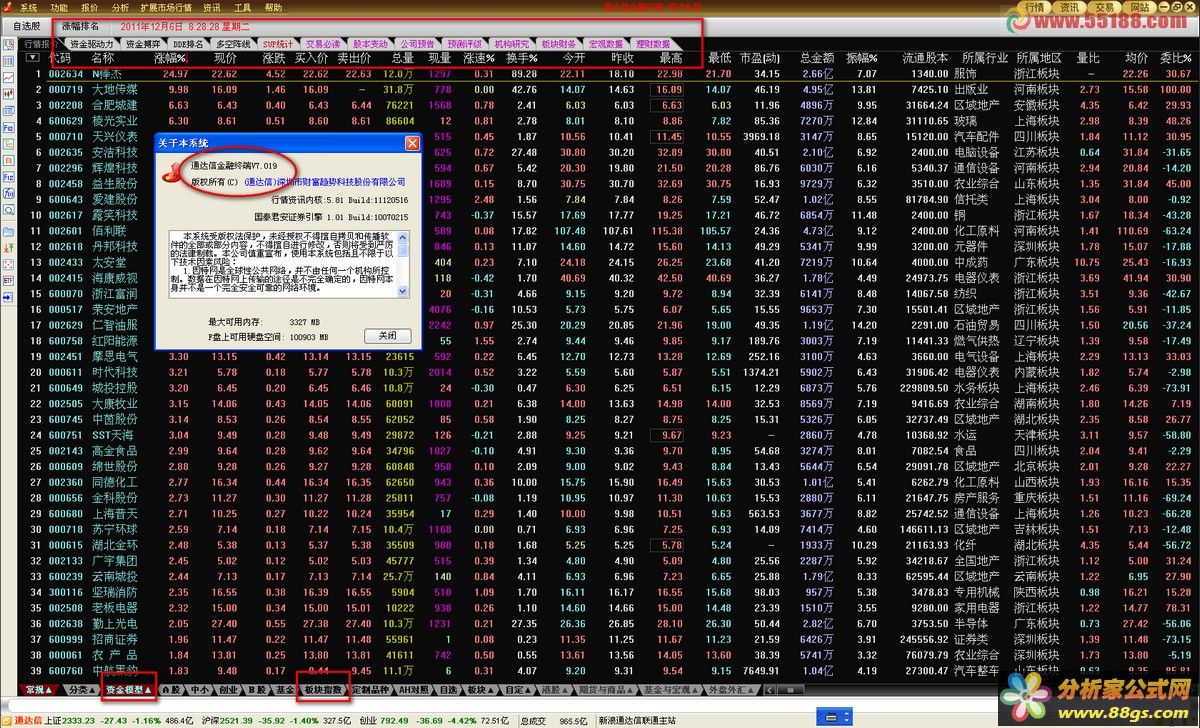Open the 系统 menu
Image resolution: width=1200 pixels, height=728 pixels.
click(28, 7)
